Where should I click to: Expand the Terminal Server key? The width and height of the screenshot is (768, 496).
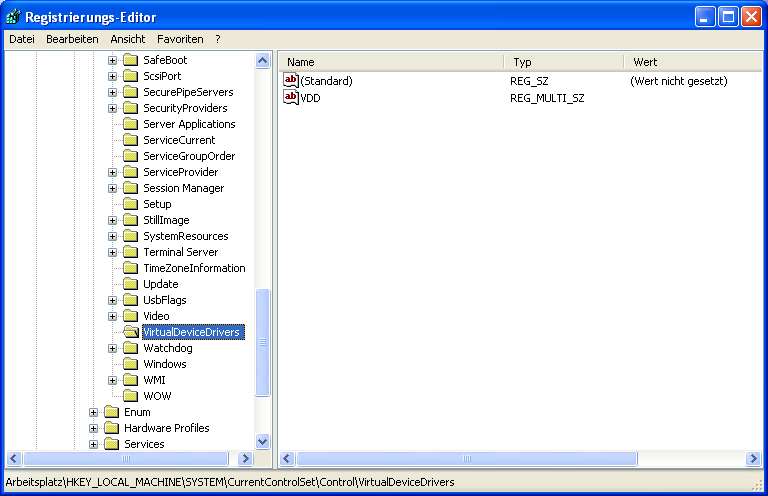[113, 252]
